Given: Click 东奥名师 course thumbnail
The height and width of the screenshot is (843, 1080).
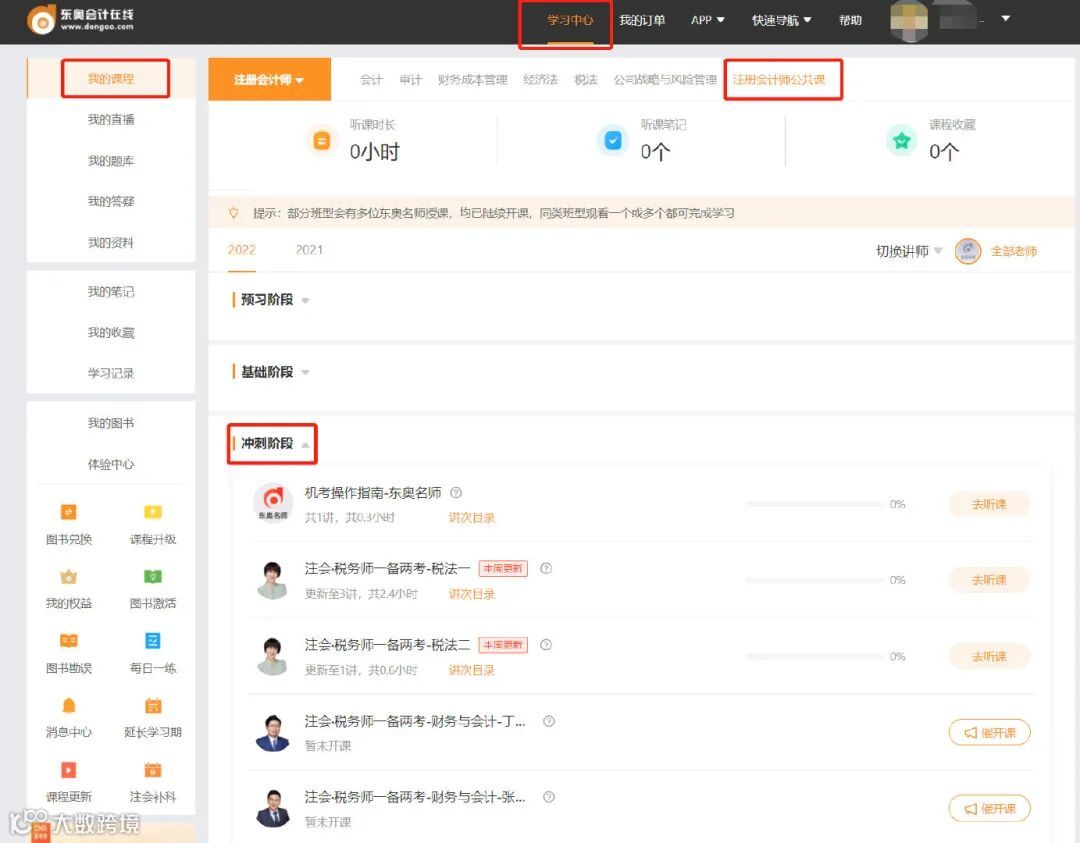Looking at the screenshot, I should [273, 503].
